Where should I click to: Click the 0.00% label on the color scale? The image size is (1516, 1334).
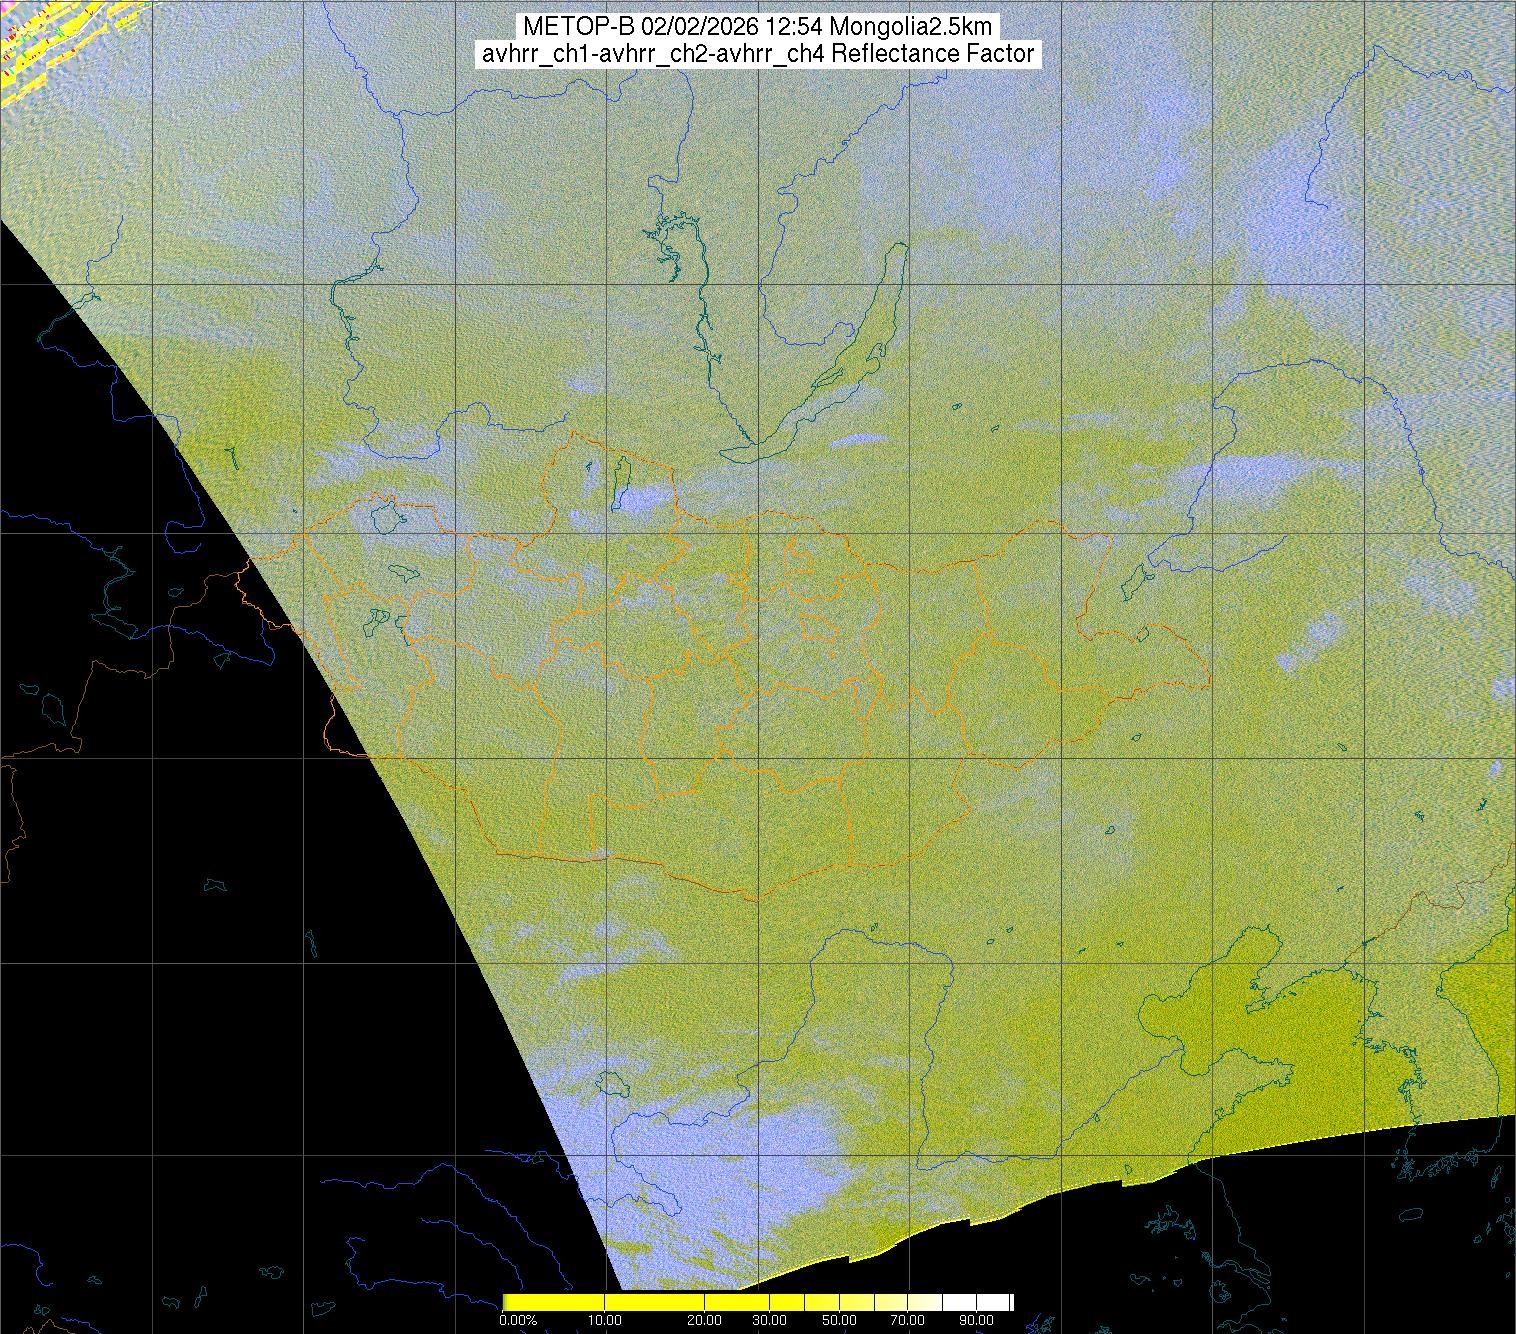(518, 1321)
